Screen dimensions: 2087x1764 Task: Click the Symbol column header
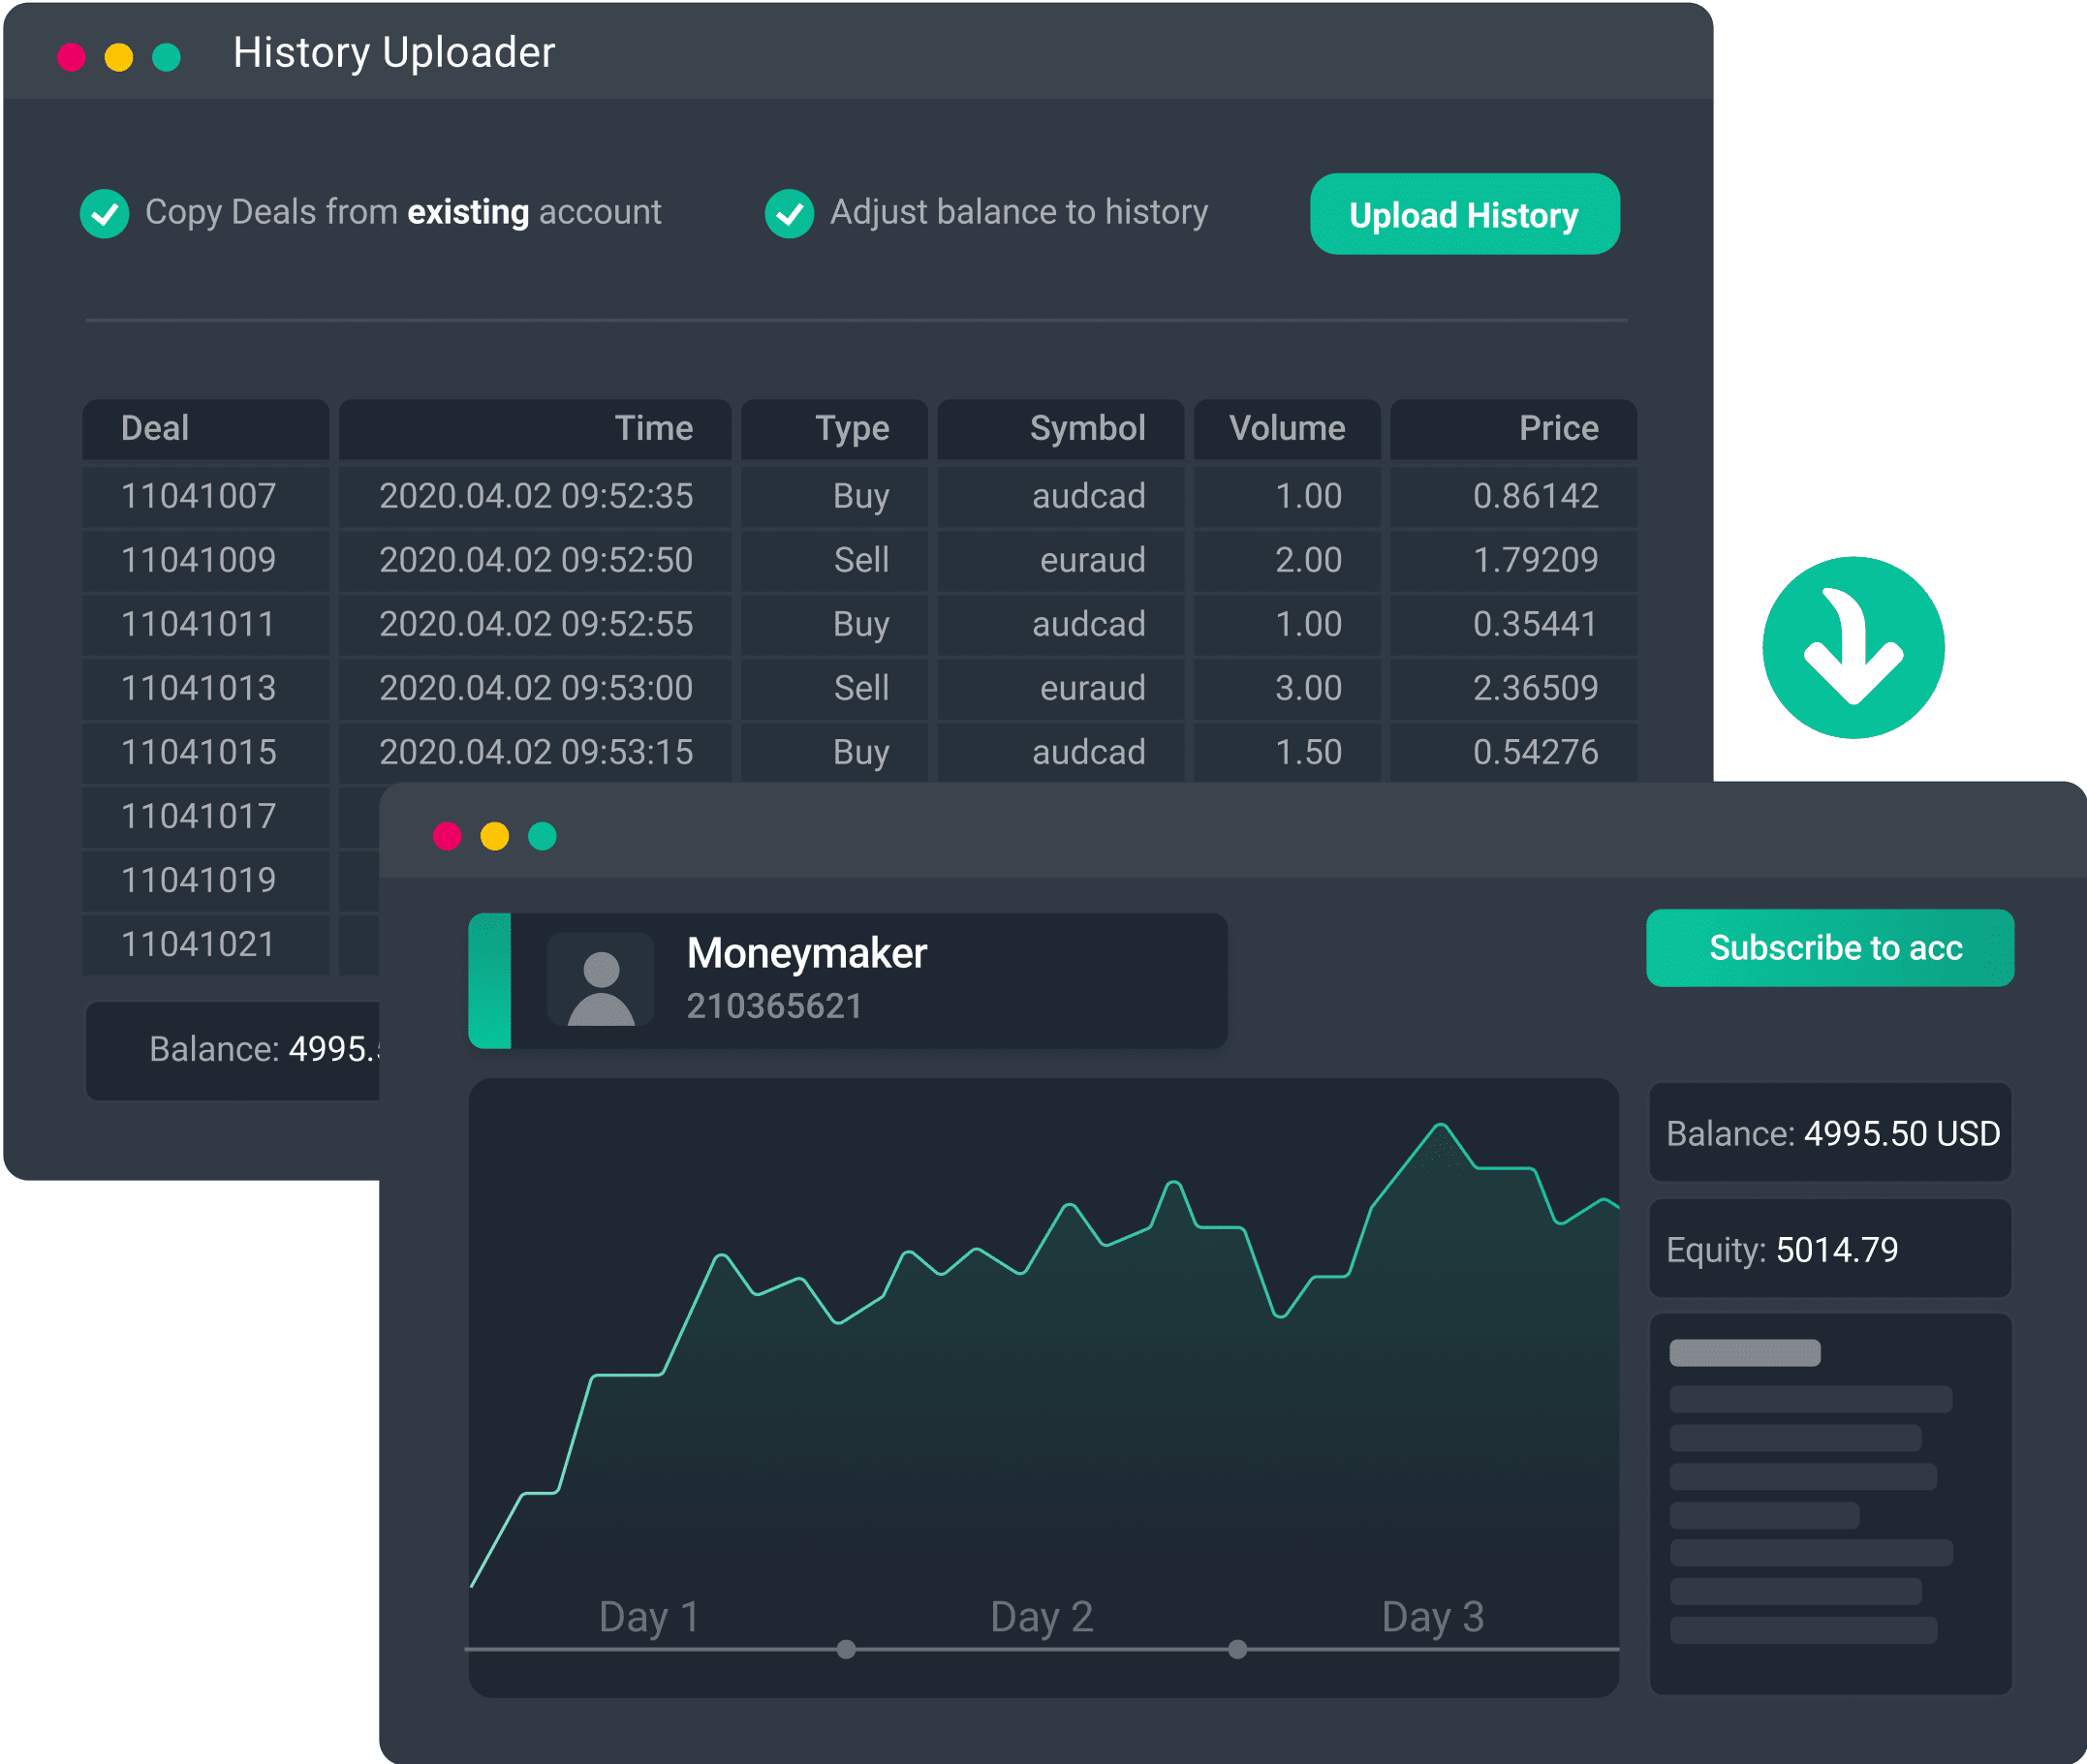coord(1060,429)
